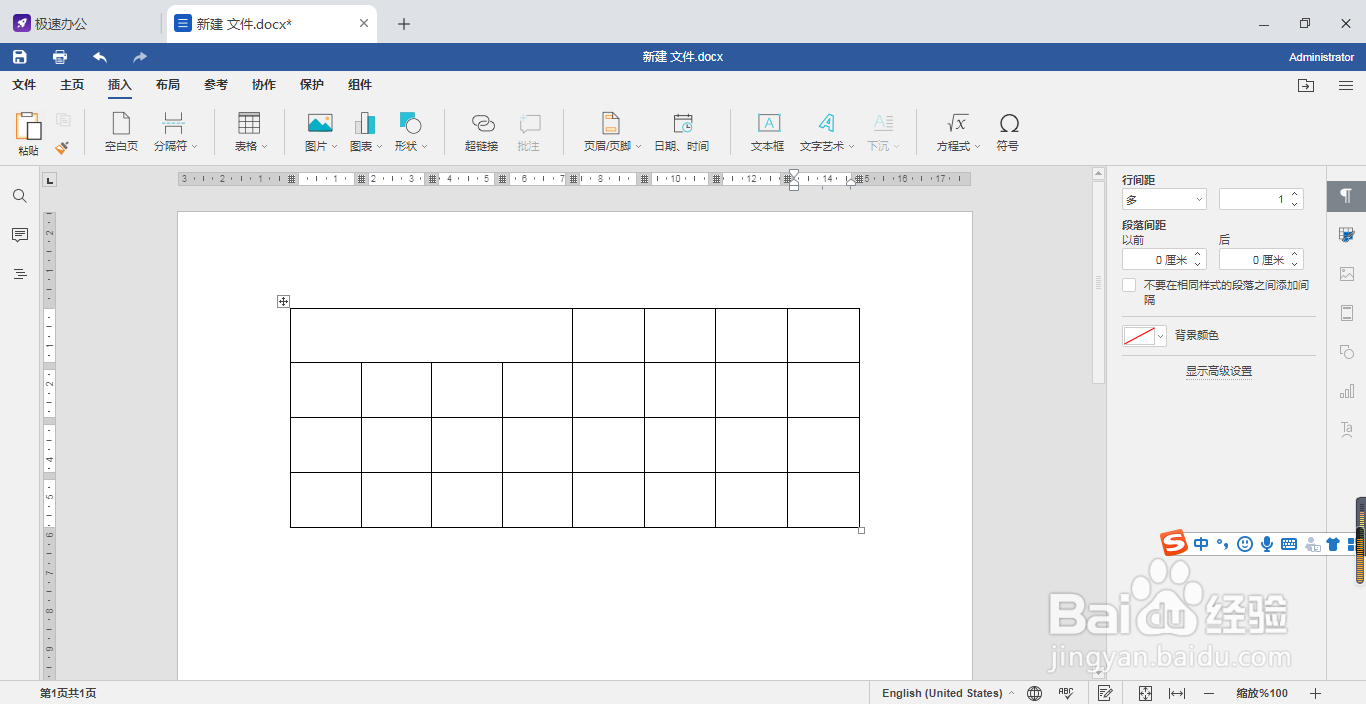This screenshot has width=1366, height=704.
Task: Click ruler tab stop selector
Action: (49, 180)
